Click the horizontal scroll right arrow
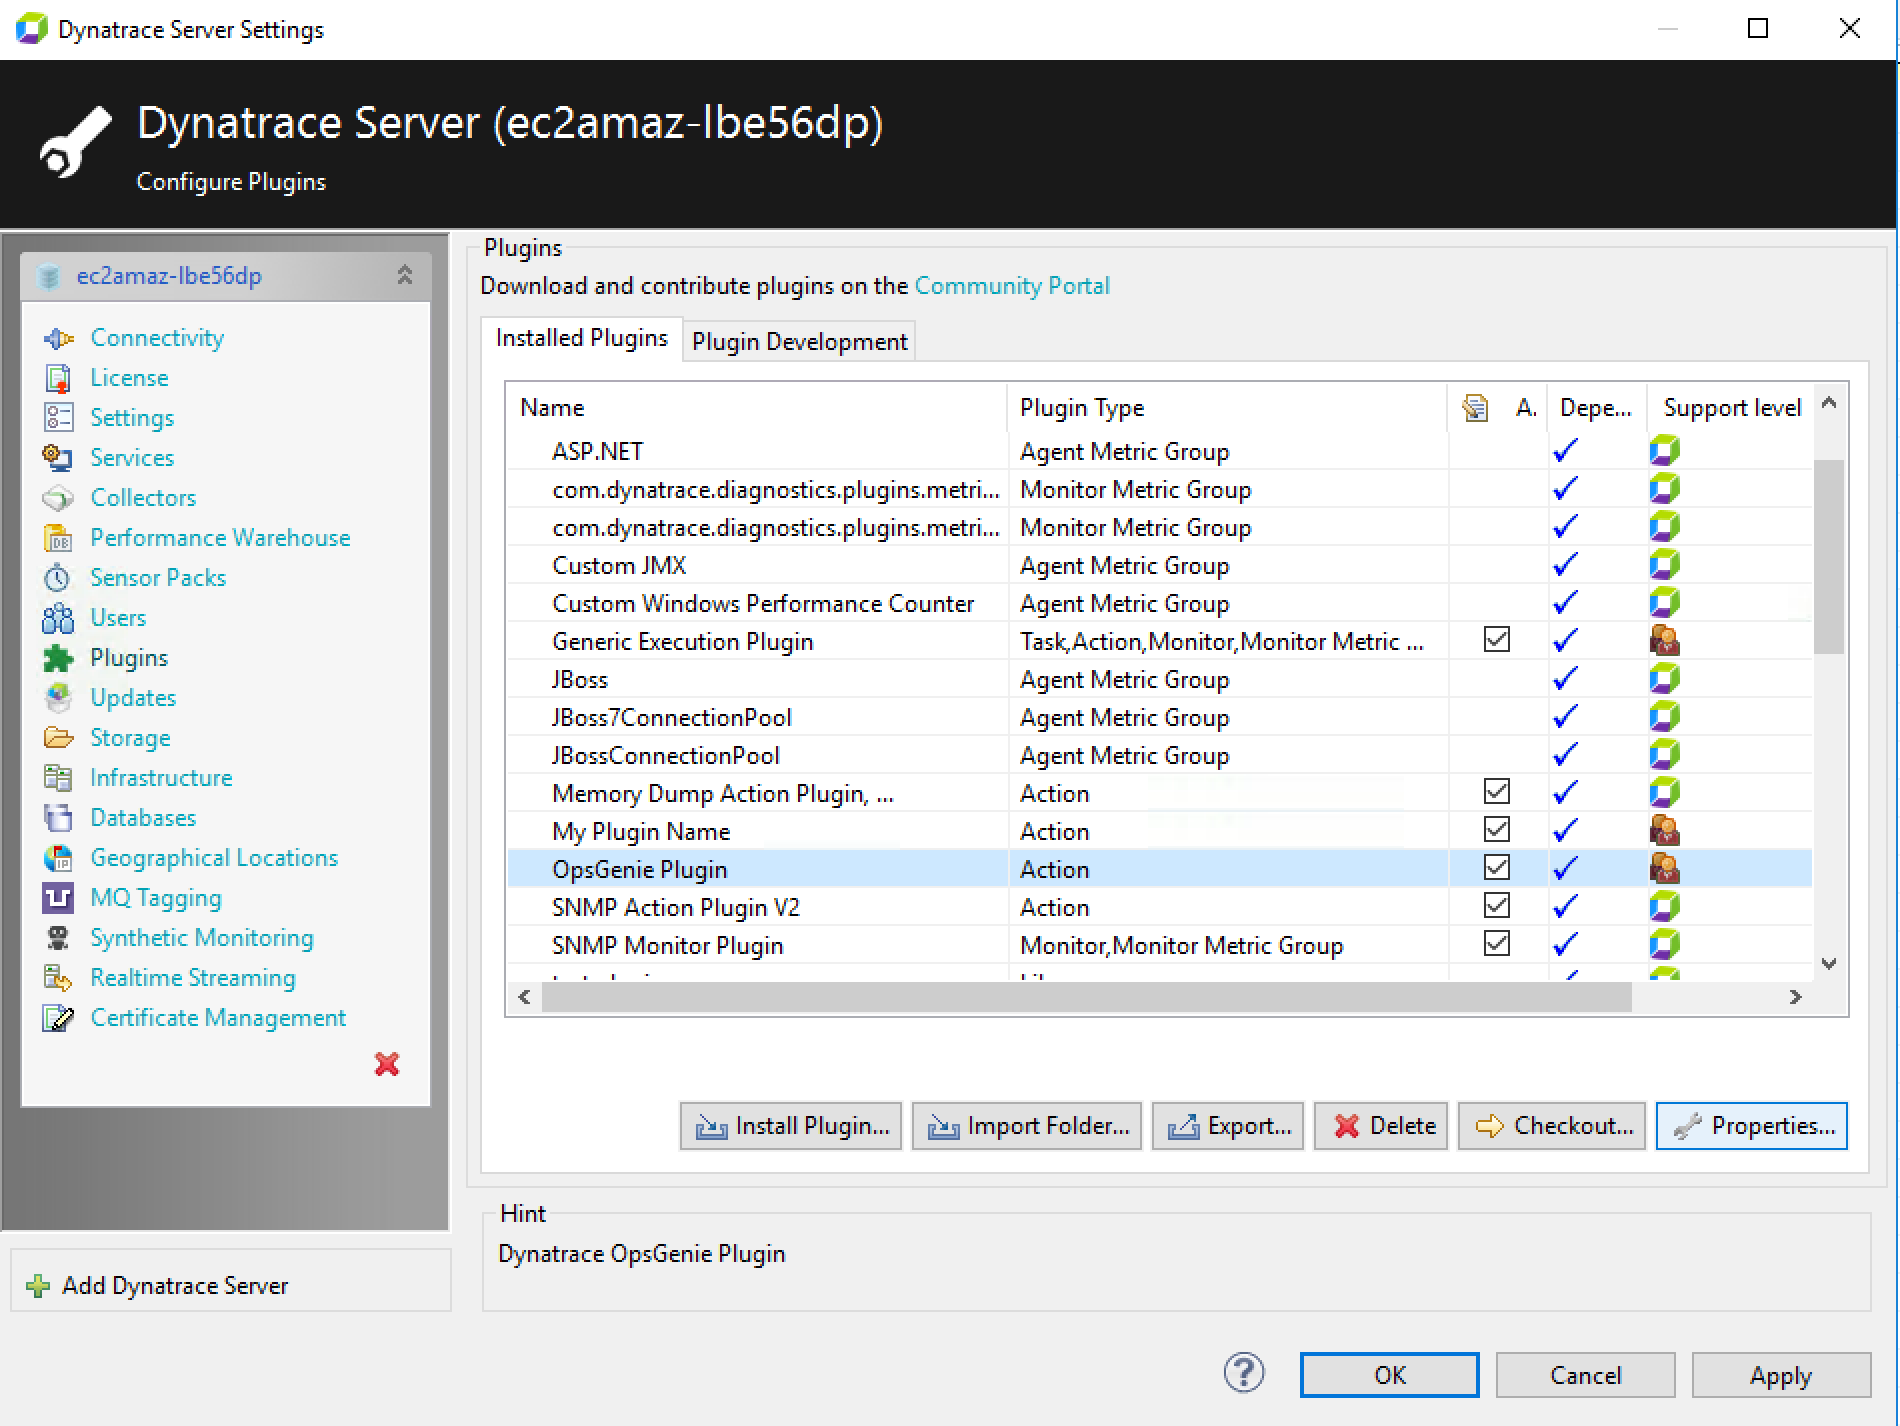This screenshot has height=1426, width=1900. coord(1796,997)
